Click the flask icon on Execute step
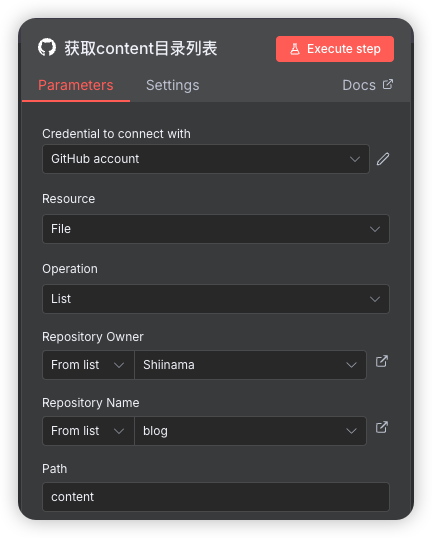The image size is (432, 538). (295, 49)
